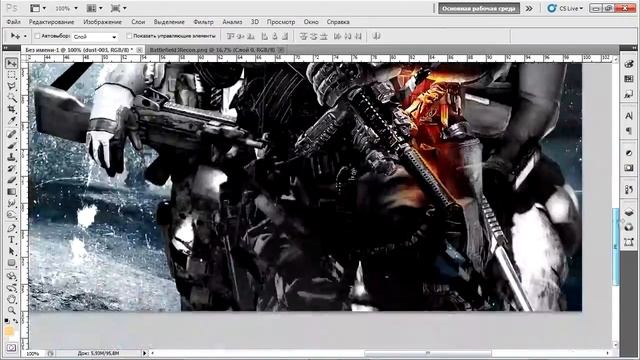The height and width of the screenshot is (360, 640).
Task: Open the Paragraph panel icon
Action: pos(629,131)
